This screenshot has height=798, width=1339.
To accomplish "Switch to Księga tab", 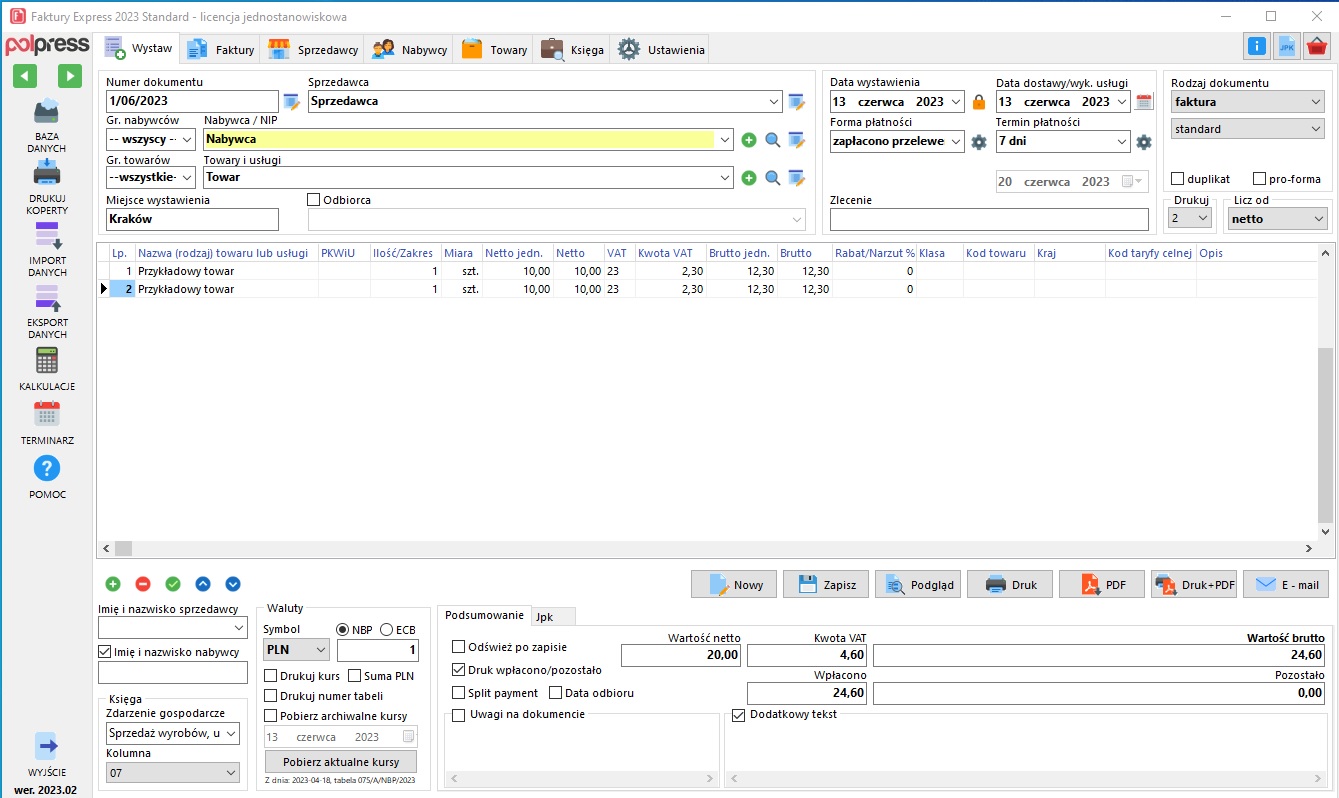I will 573,50.
